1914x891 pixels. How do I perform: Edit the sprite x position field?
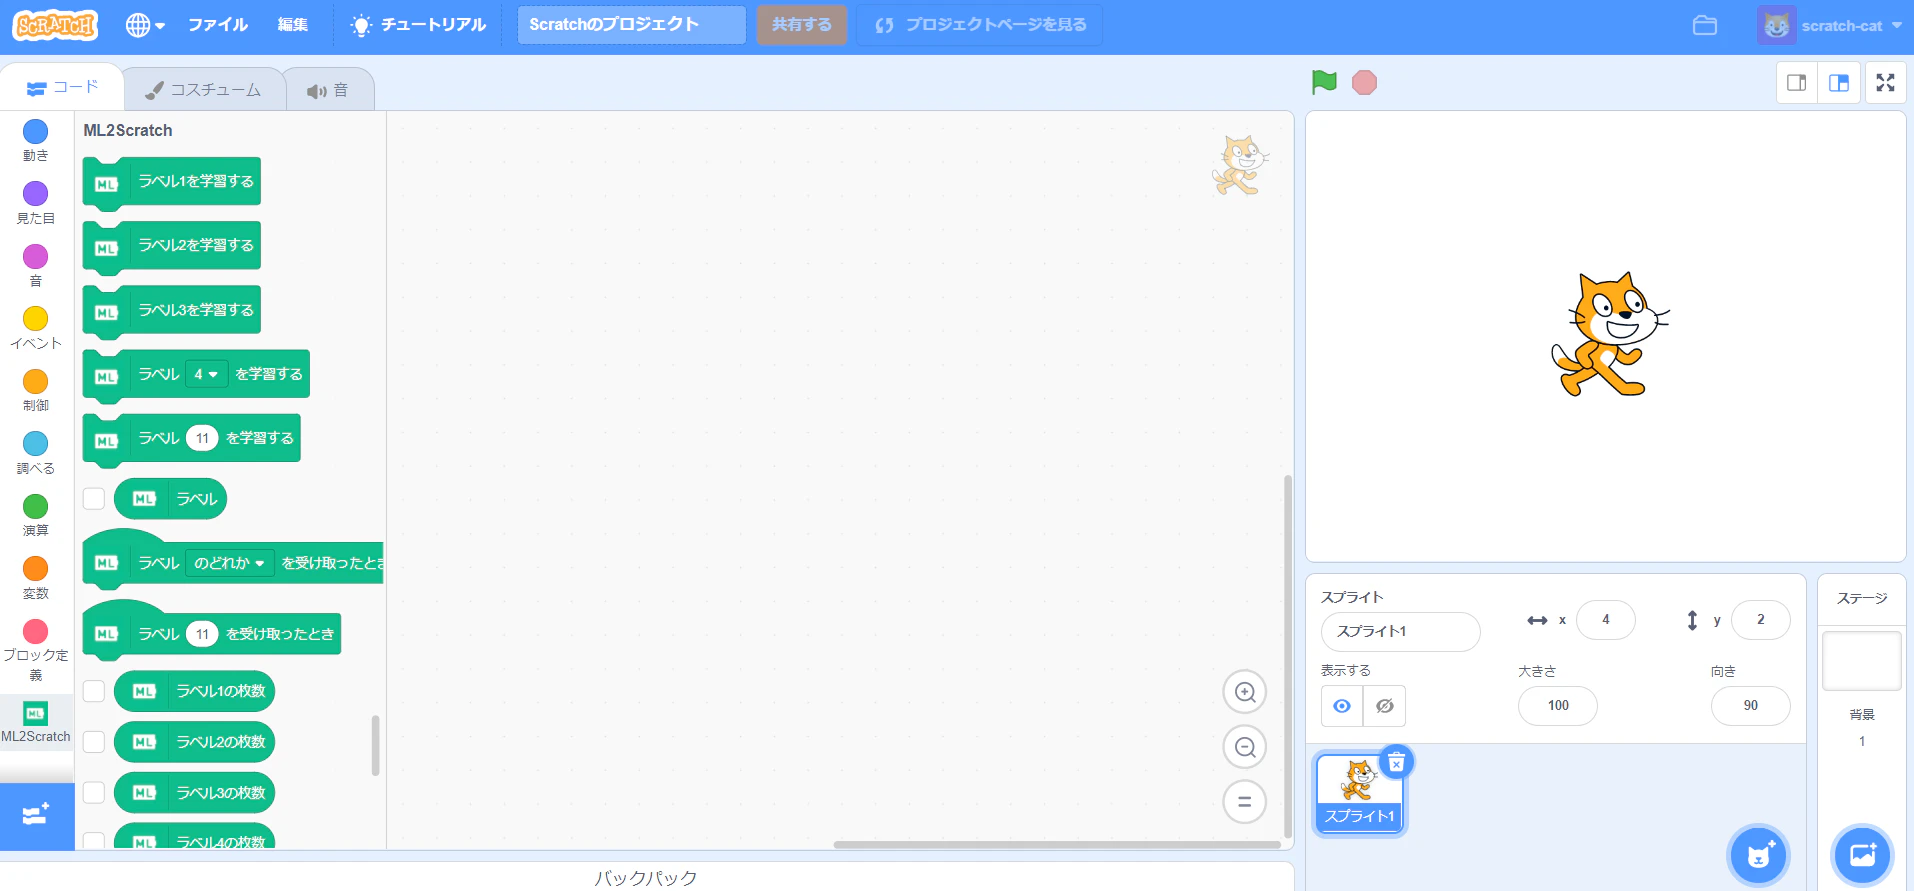[x=1606, y=620]
